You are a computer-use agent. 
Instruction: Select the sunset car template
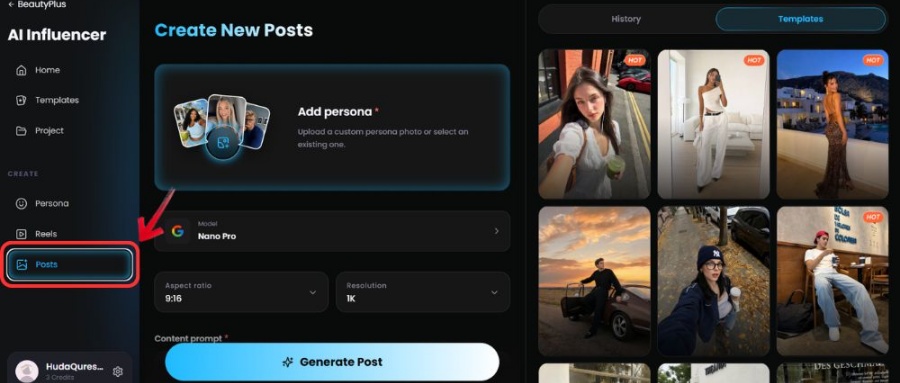tap(594, 281)
